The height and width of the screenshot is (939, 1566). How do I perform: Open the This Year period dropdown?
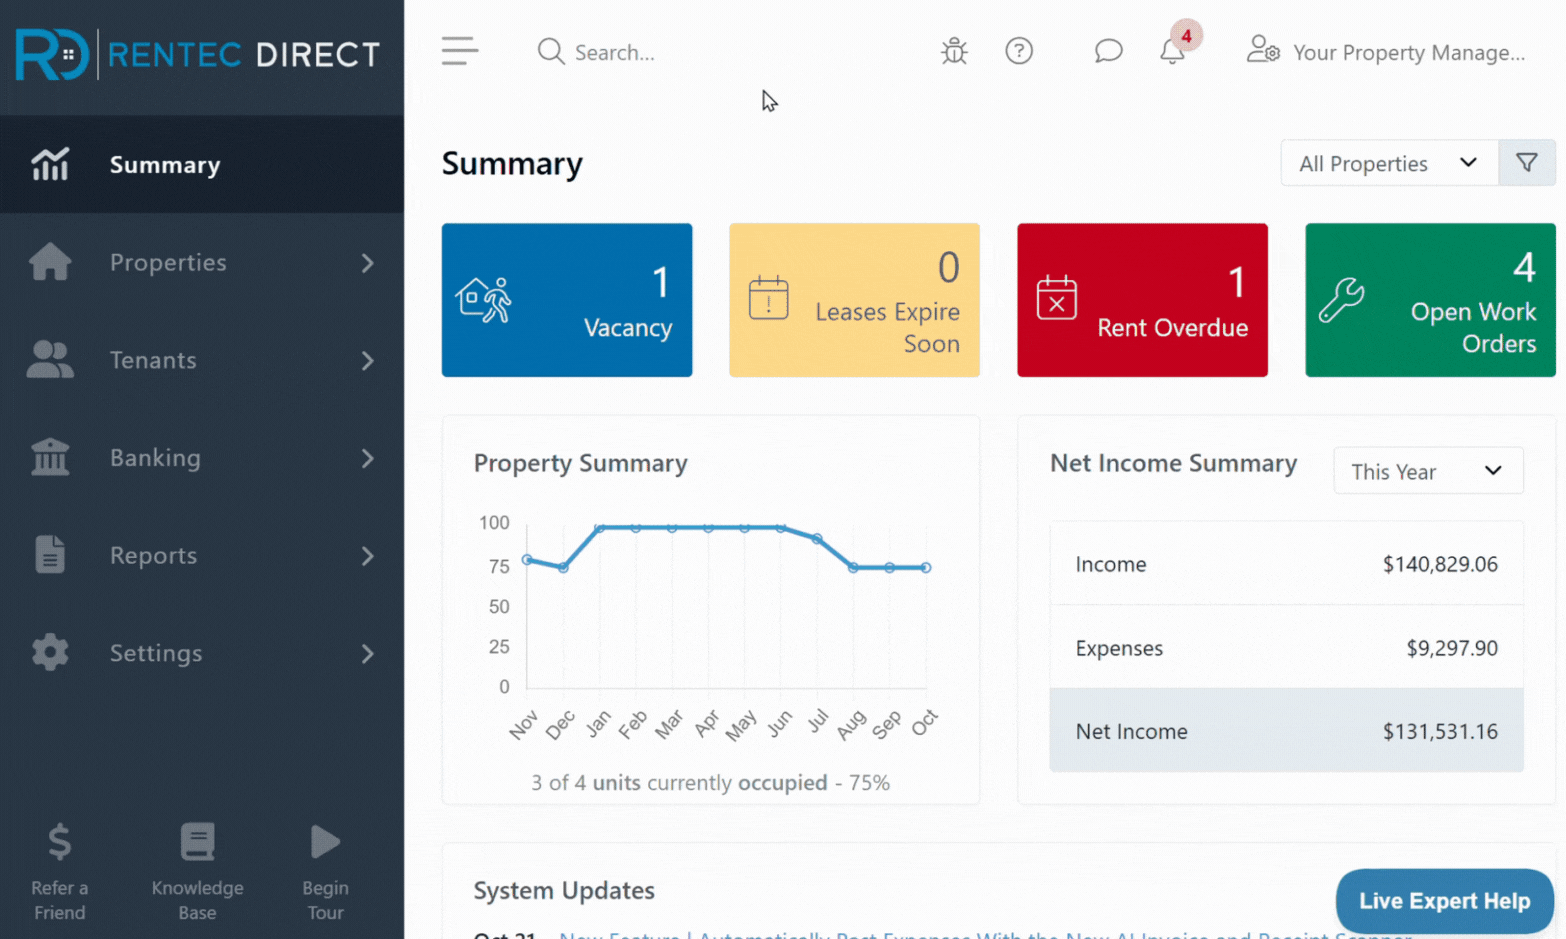click(1428, 471)
